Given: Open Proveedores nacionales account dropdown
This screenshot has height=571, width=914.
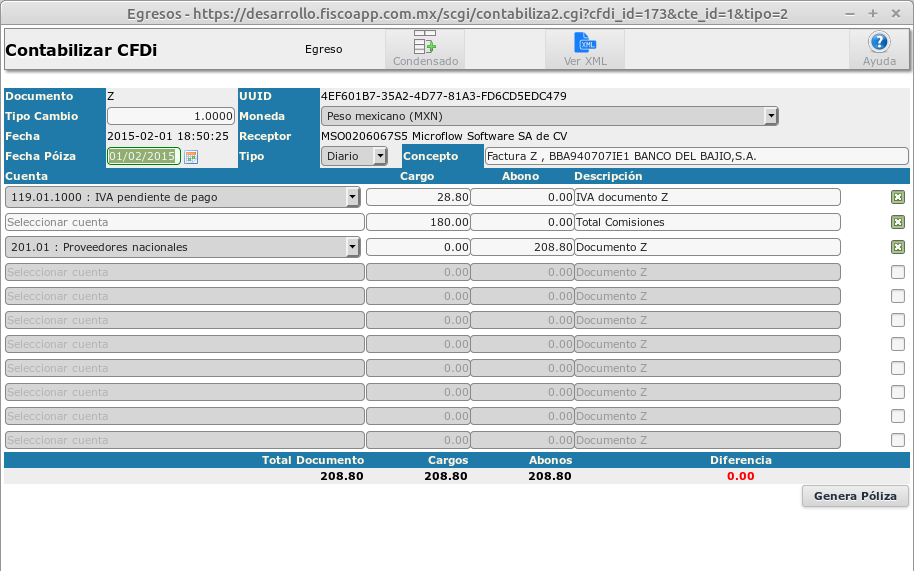Looking at the screenshot, I should tap(352, 247).
